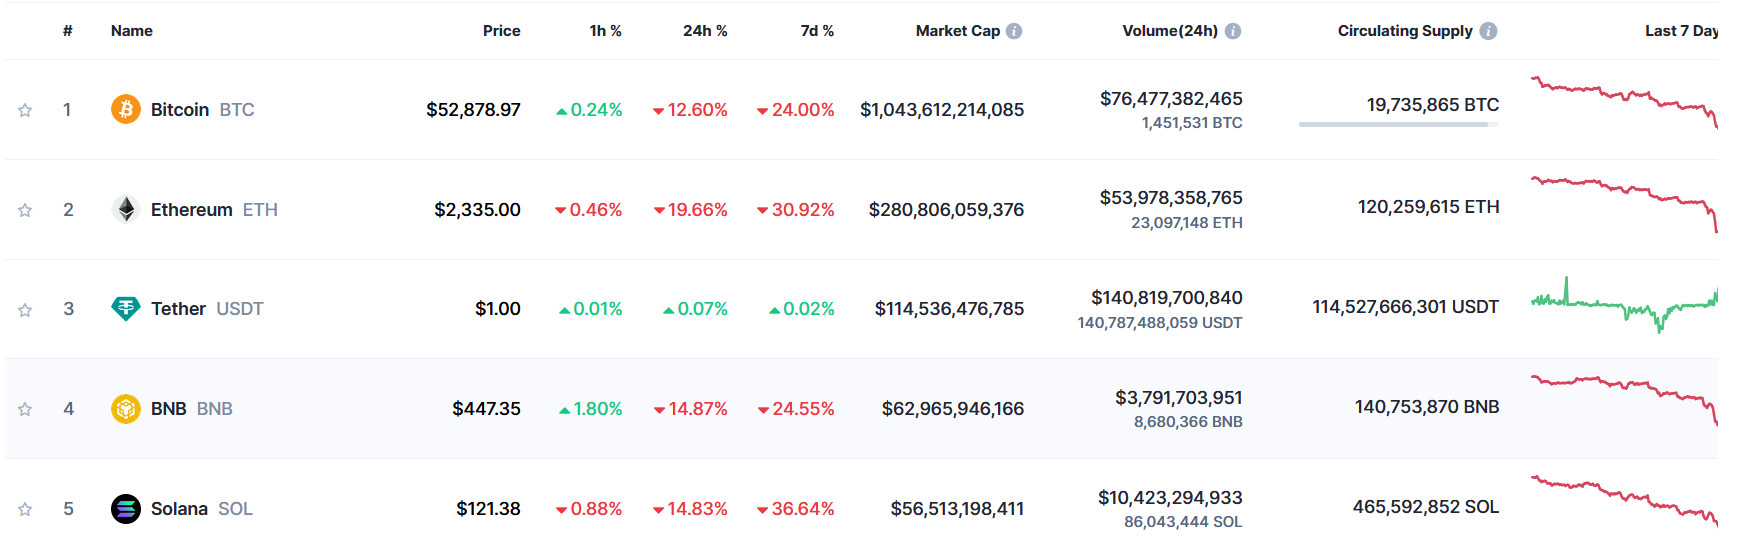Sort by the 7d % column header

817,31
